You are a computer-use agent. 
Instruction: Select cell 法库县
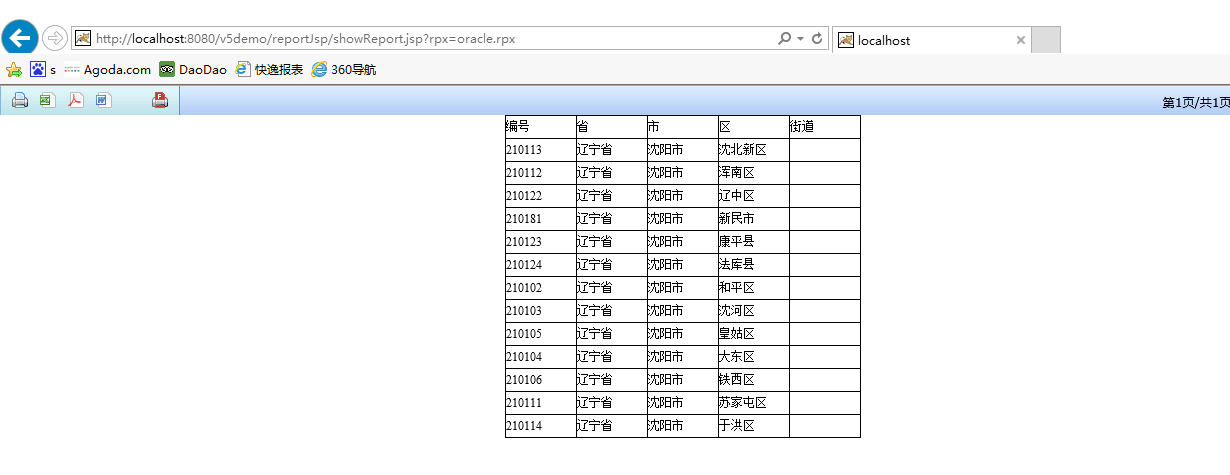click(x=754, y=265)
